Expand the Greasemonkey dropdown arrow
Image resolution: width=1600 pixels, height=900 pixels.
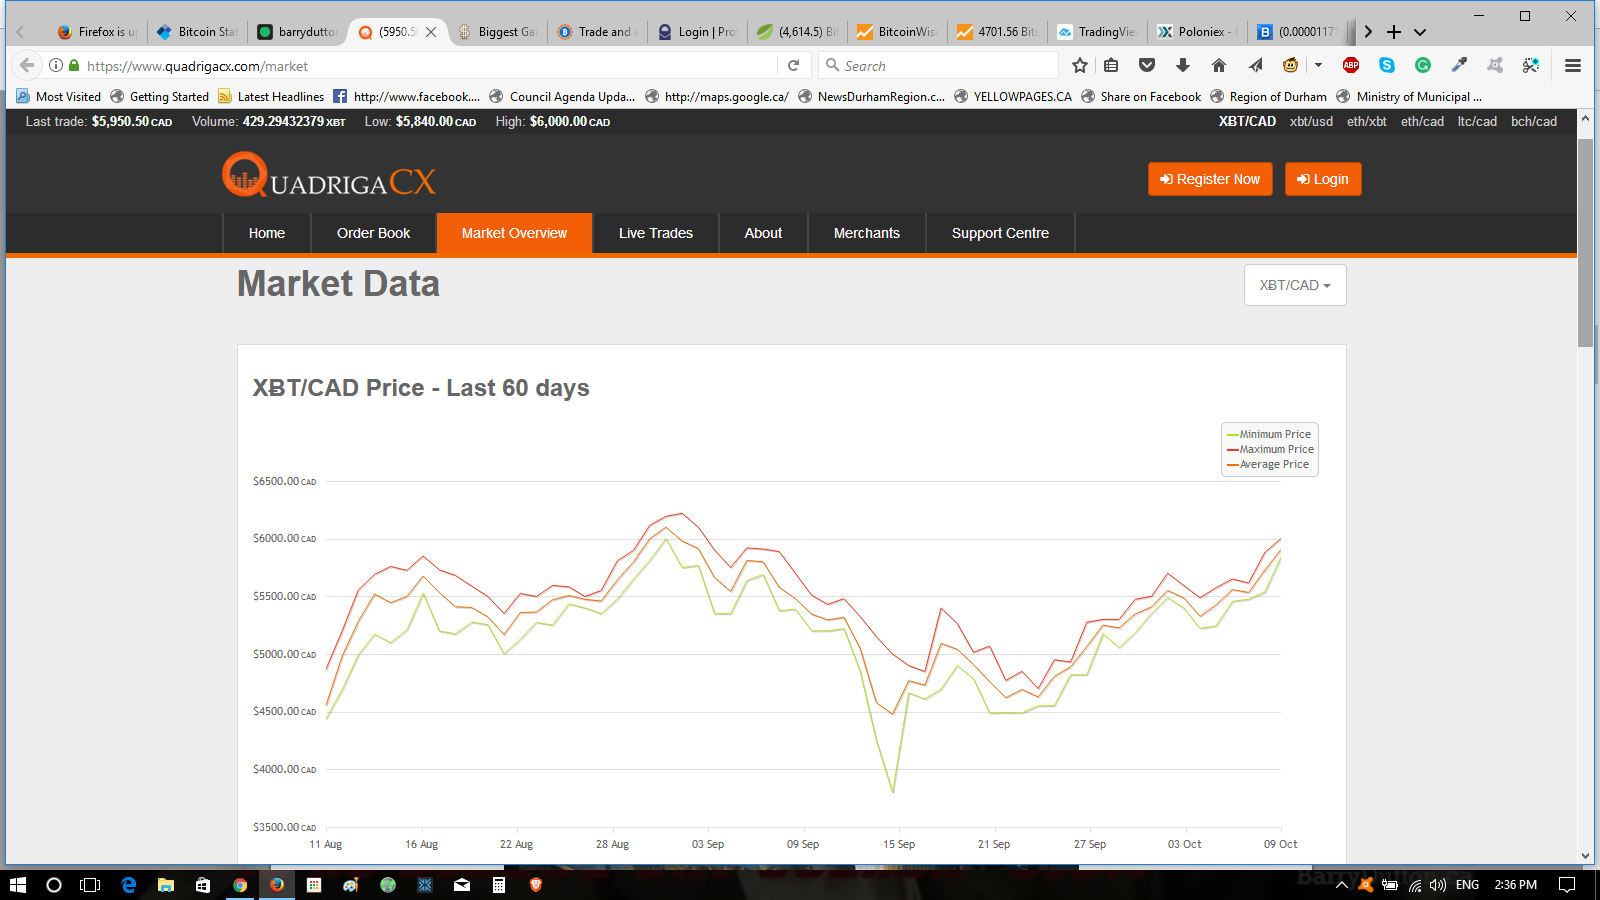(x=1318, y=66)
